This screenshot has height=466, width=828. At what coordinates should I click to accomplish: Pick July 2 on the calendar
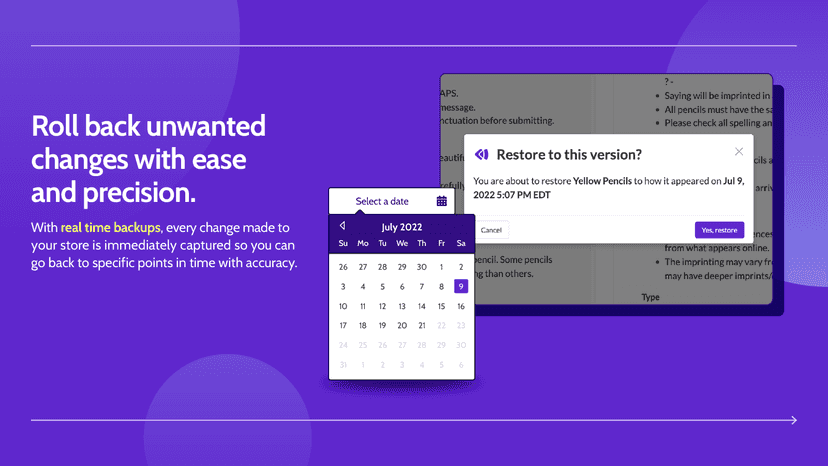pos(461,267)
